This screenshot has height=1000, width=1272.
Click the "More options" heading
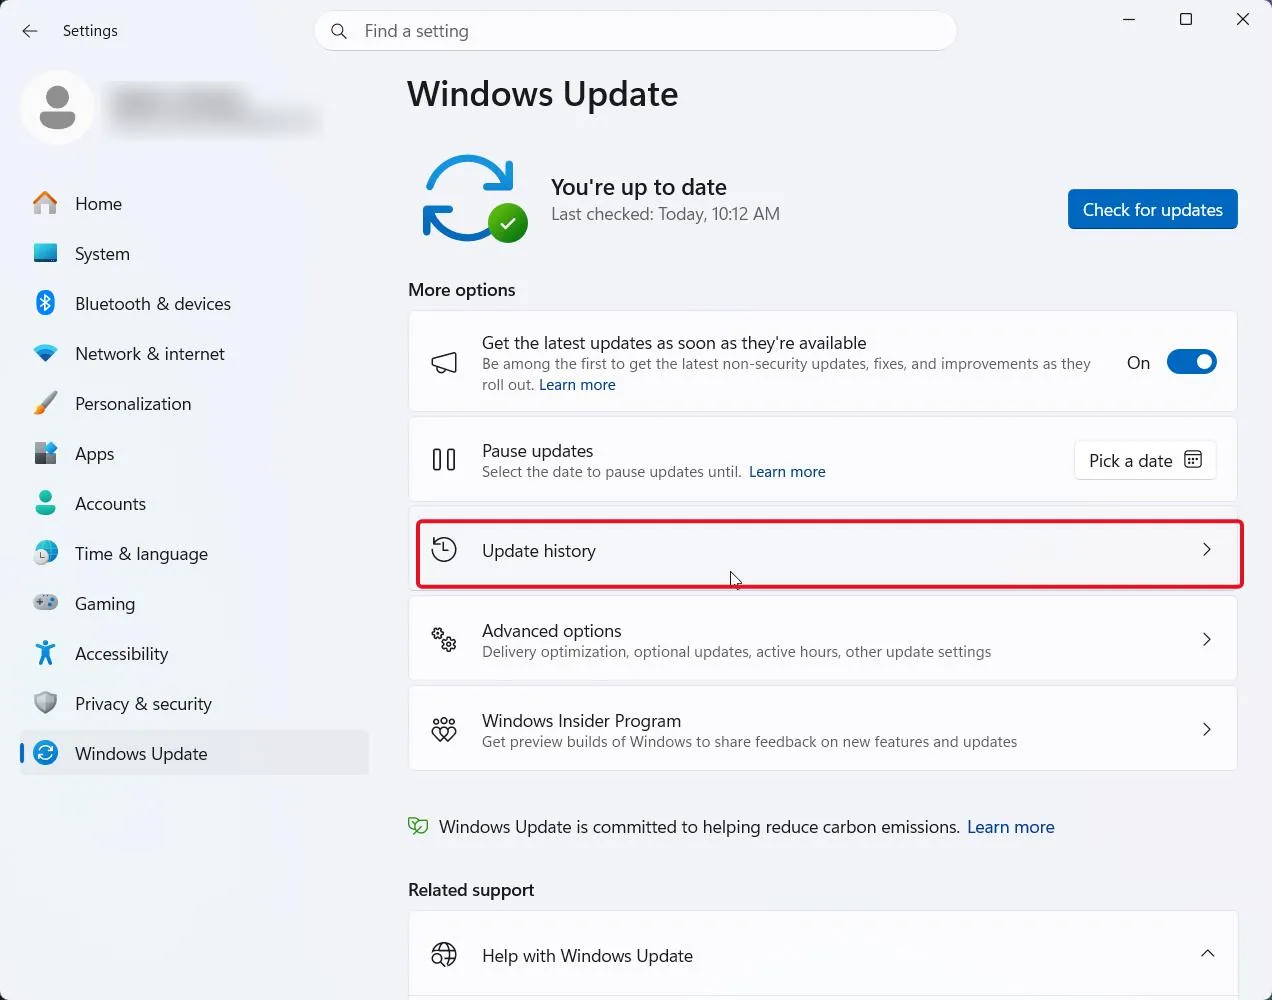pos(462,290)
